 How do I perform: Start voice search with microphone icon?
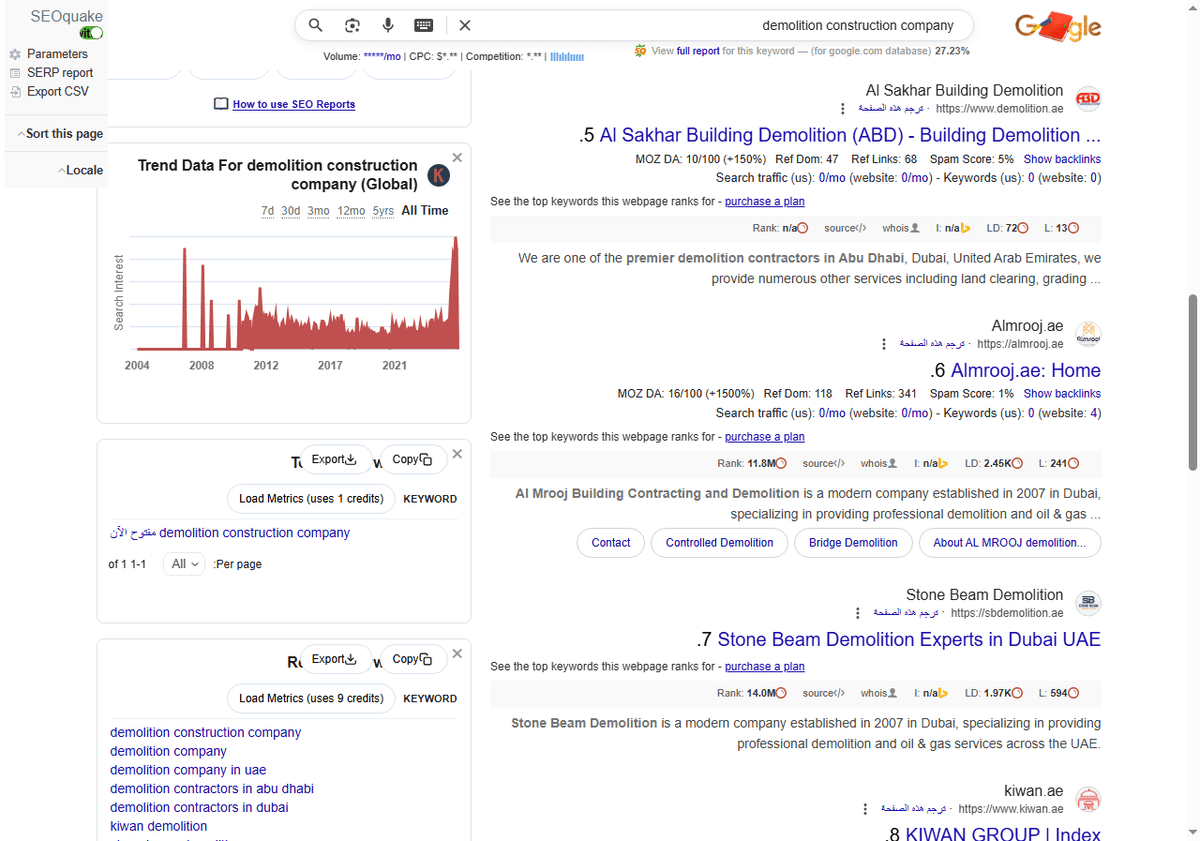[x=388, y=25]
